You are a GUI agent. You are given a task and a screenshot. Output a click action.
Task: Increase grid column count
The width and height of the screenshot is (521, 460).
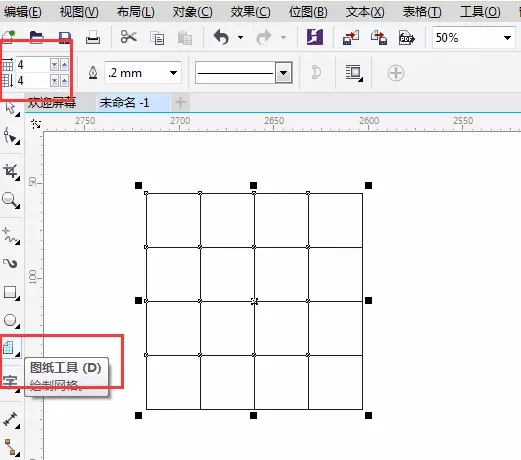(x=64, y=64)
